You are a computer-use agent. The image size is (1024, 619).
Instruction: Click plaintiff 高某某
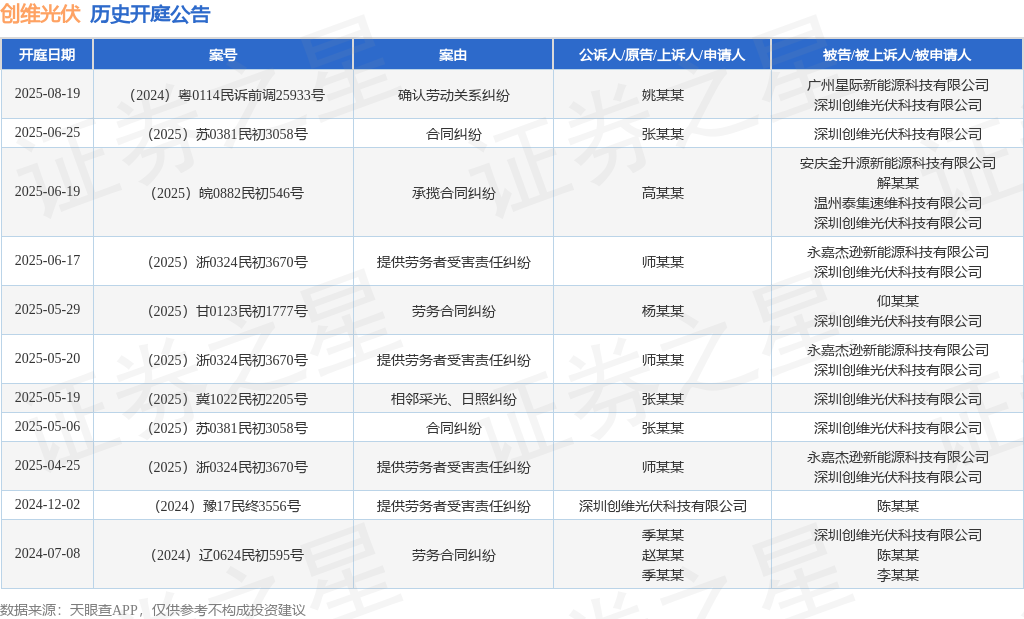click(662, 193)
